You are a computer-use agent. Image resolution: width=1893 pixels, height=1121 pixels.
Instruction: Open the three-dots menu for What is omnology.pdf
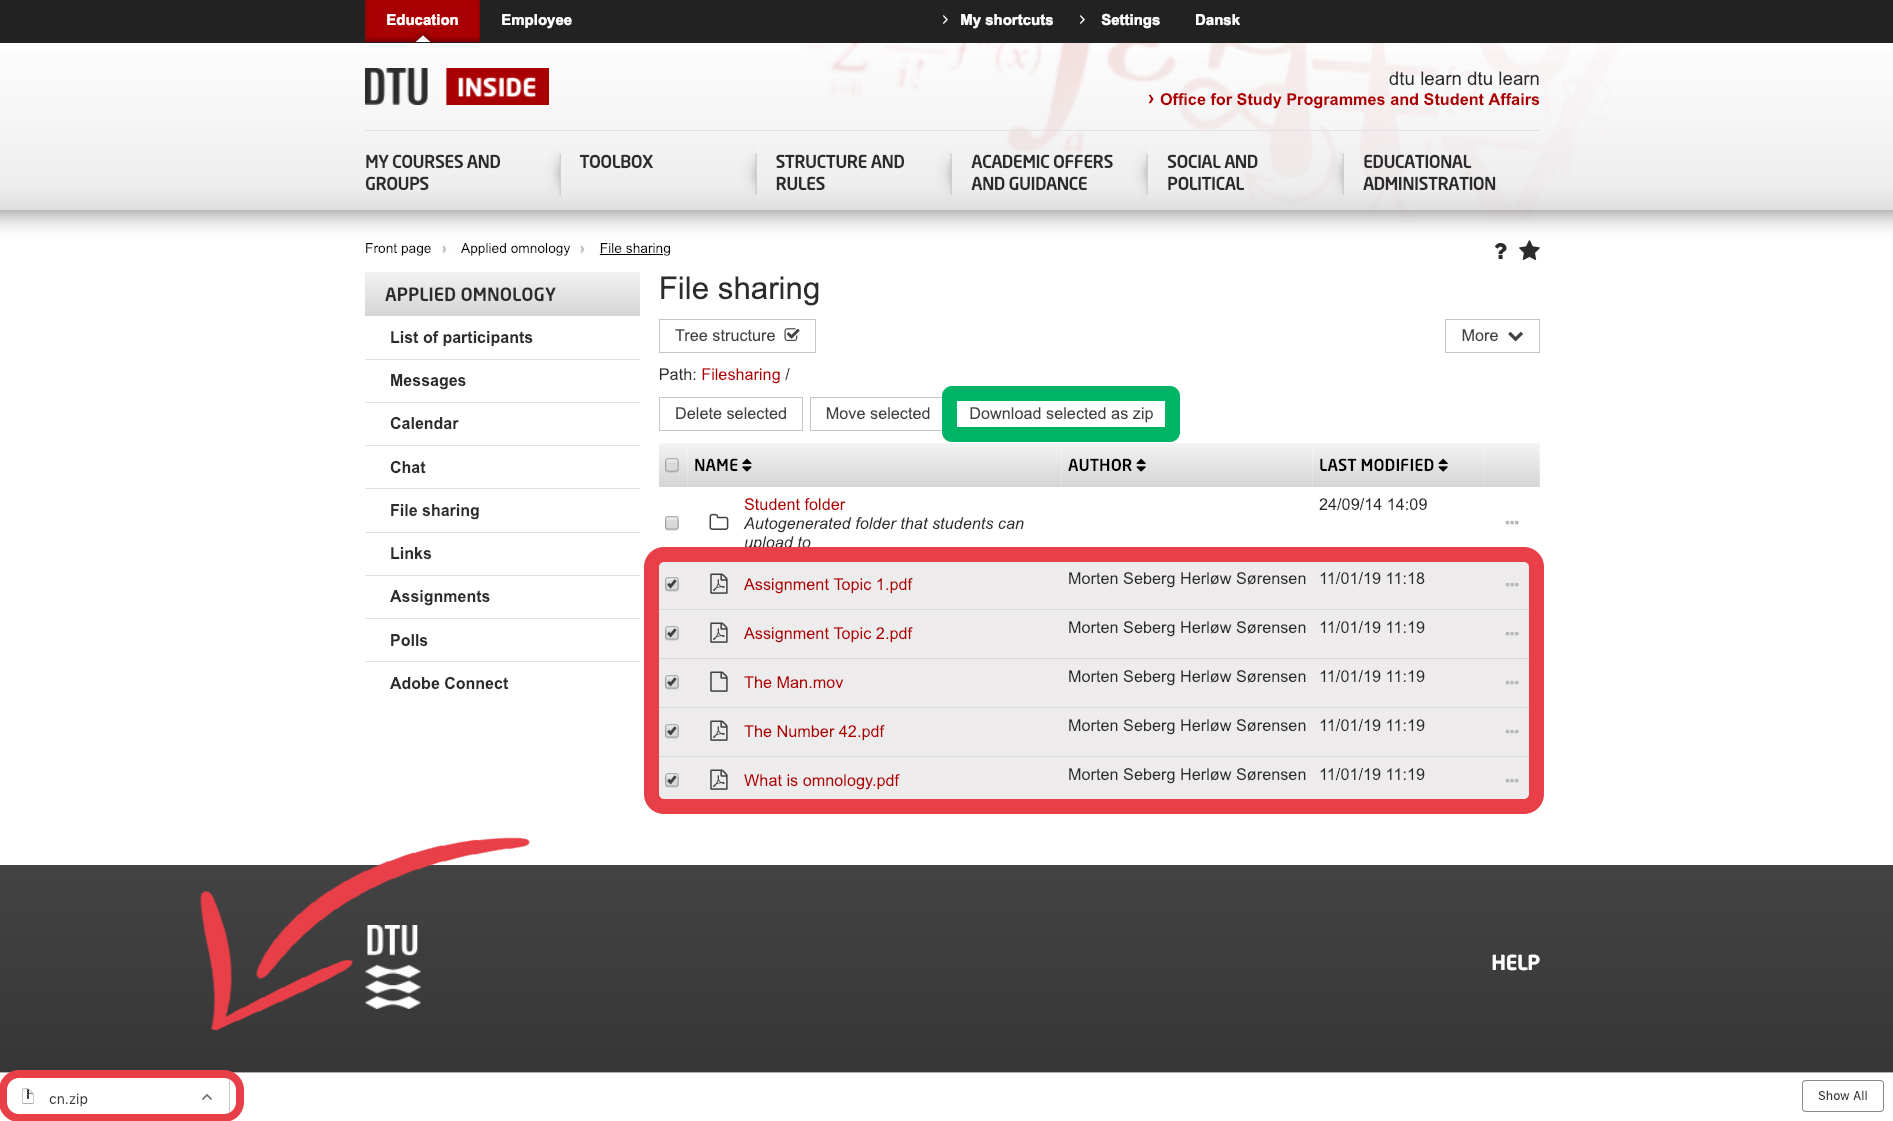pyautogui.click(x=1511, y=781)
